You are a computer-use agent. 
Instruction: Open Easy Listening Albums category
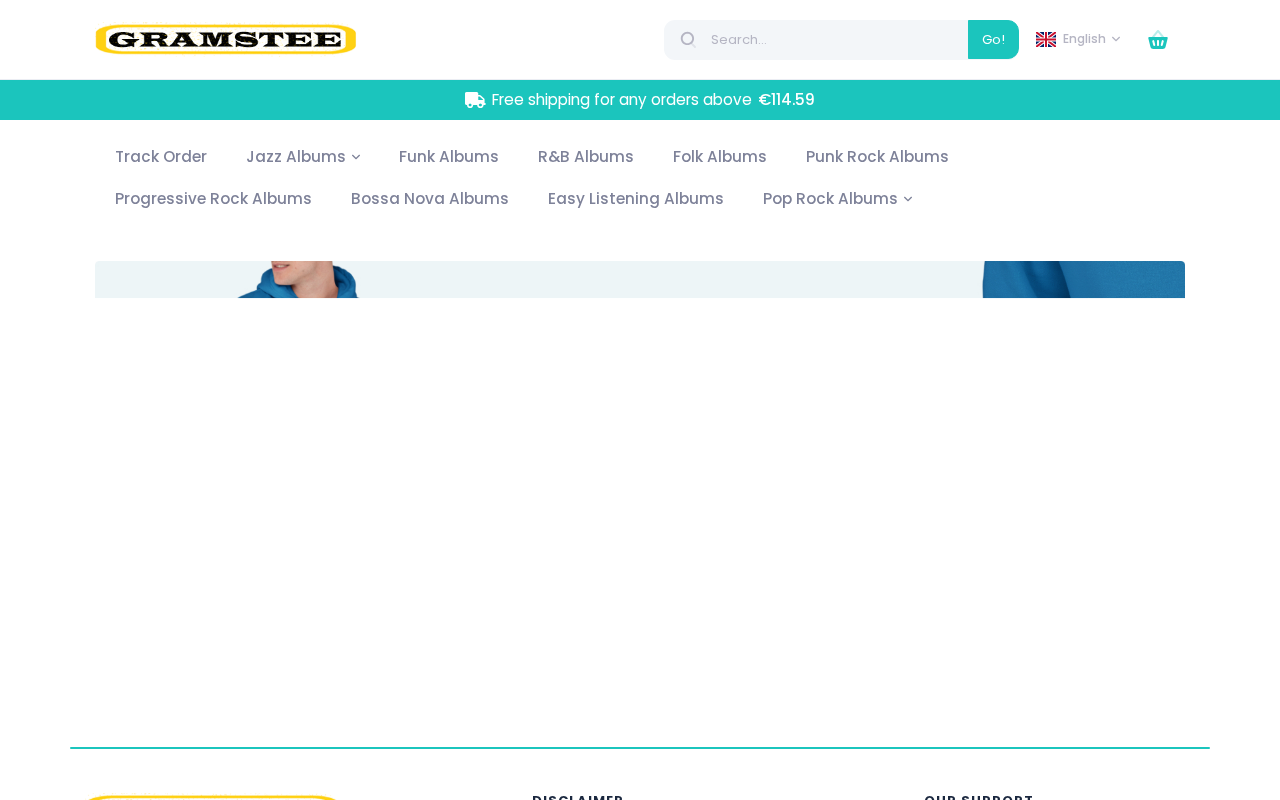tap(636, 199)
